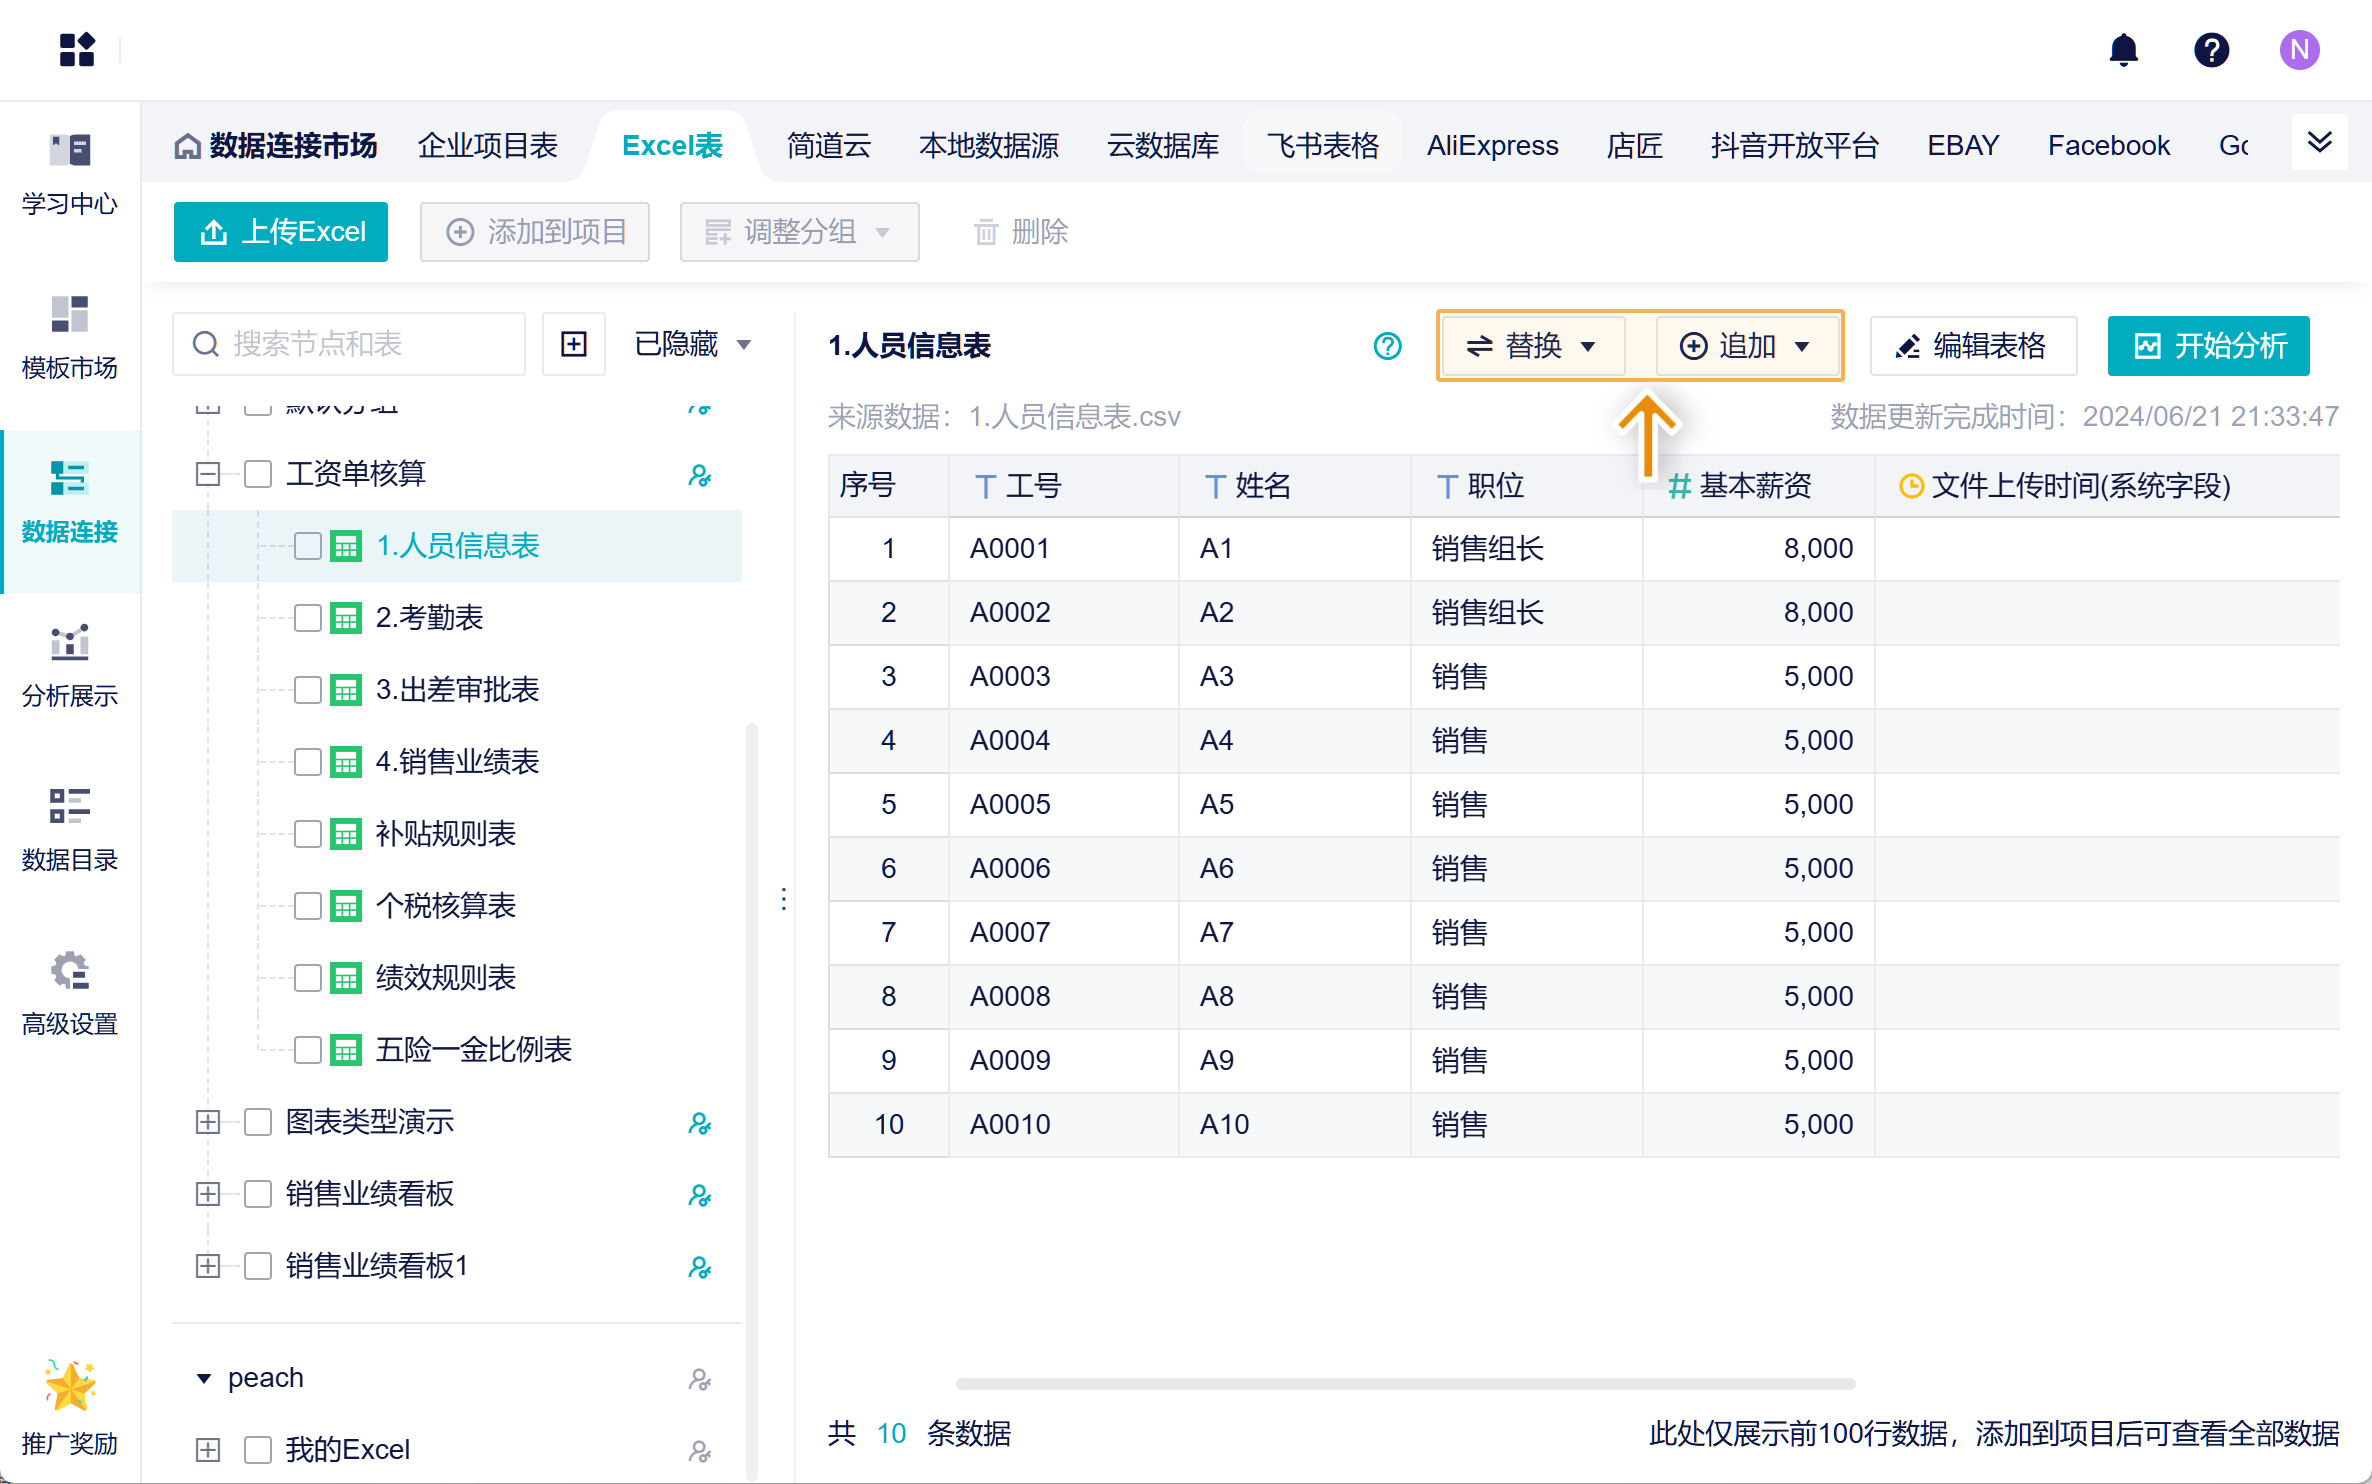This screenshot has width=2372, height=1484.
Task: Open the 替换 dropdown
Action: 1531,346
